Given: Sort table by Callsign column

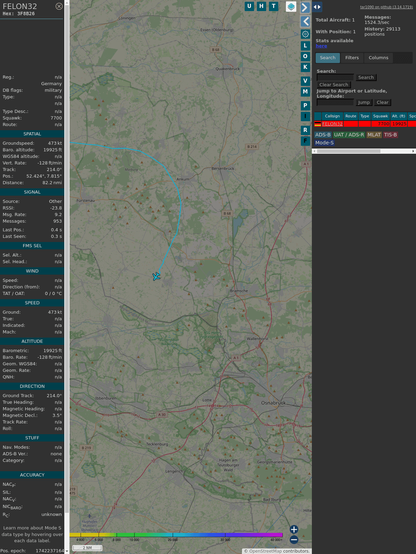Looking at the screenshot, I should click(332, 116).
